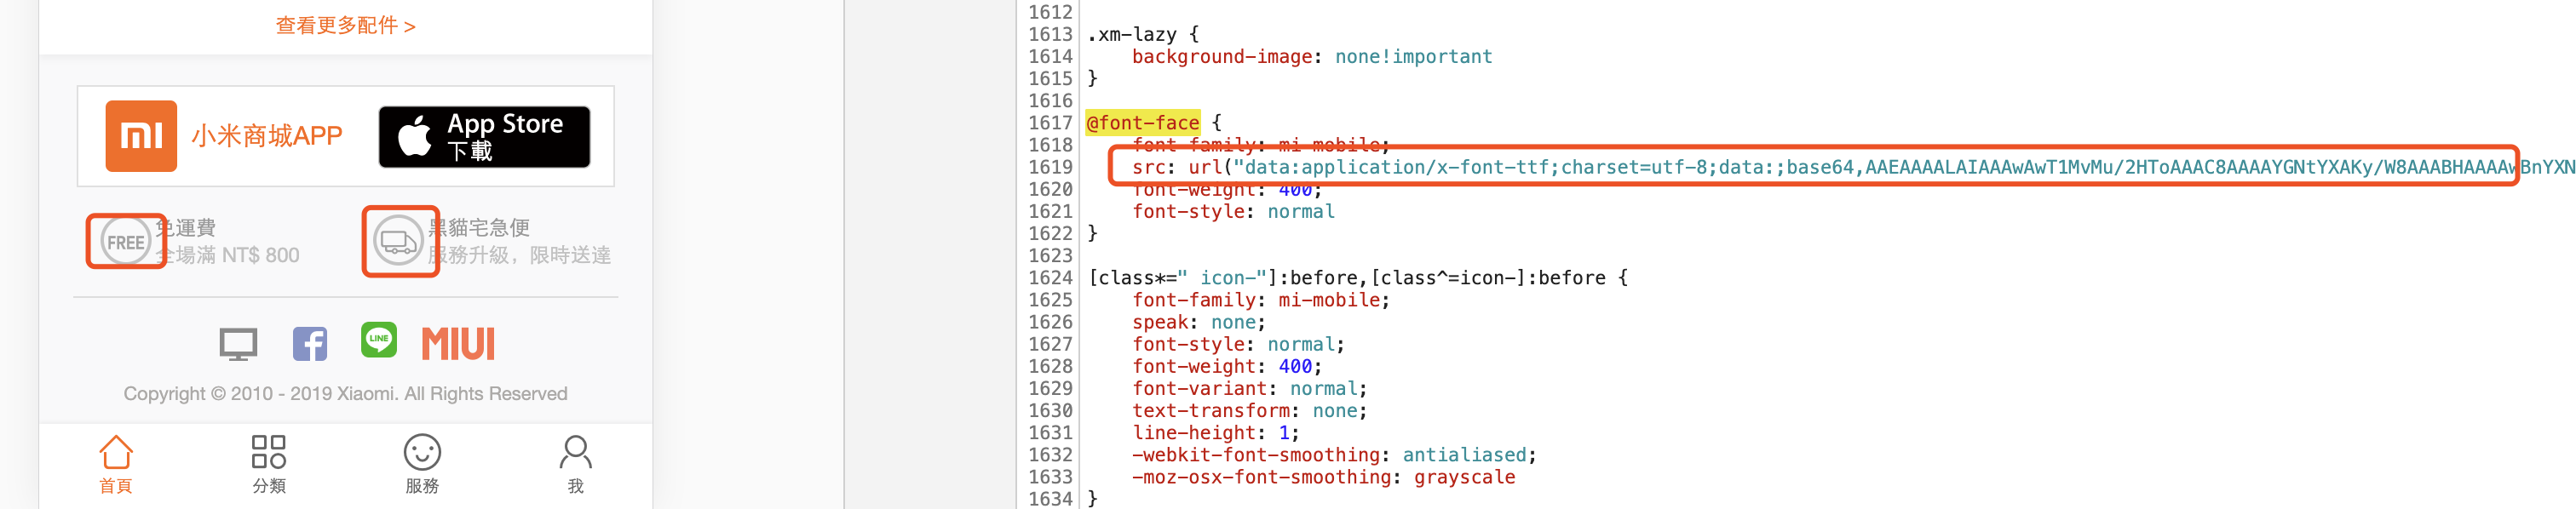Screen dimensions: 2576x509
Task: Select the 黑貓宅急便 label text
Action: pyautogui.click(x=479, y=228)
